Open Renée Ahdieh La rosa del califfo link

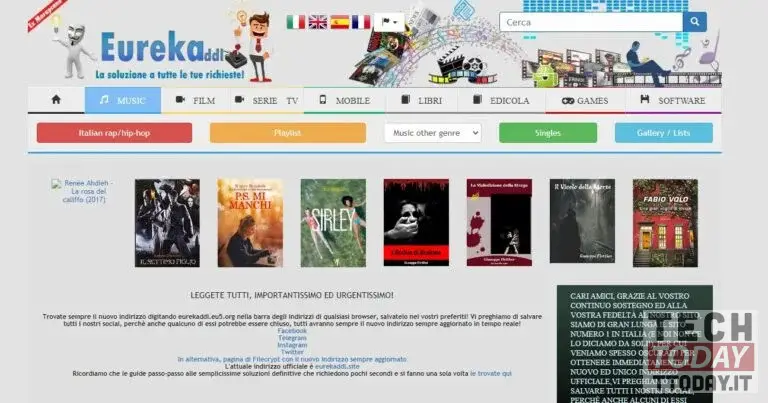(84, 191)
